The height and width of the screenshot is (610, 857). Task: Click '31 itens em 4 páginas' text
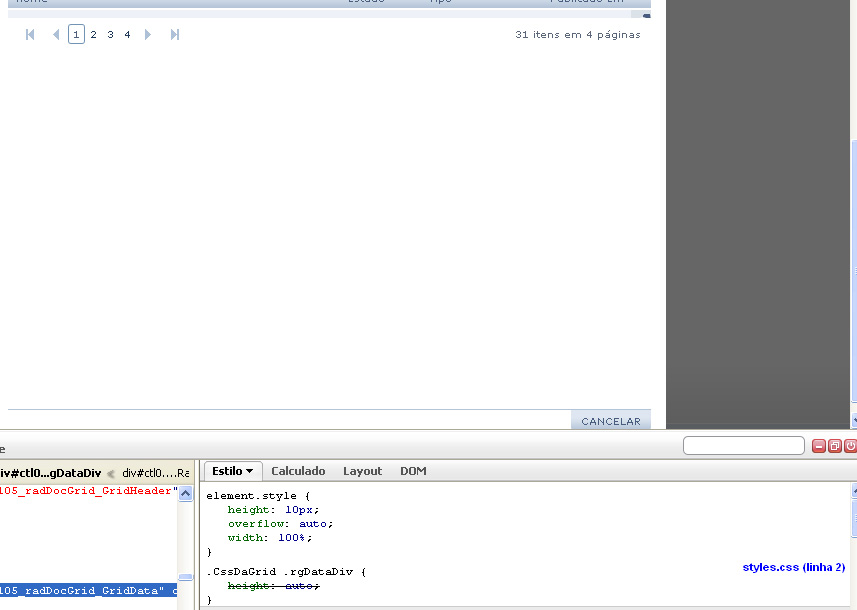click(578, 34)
